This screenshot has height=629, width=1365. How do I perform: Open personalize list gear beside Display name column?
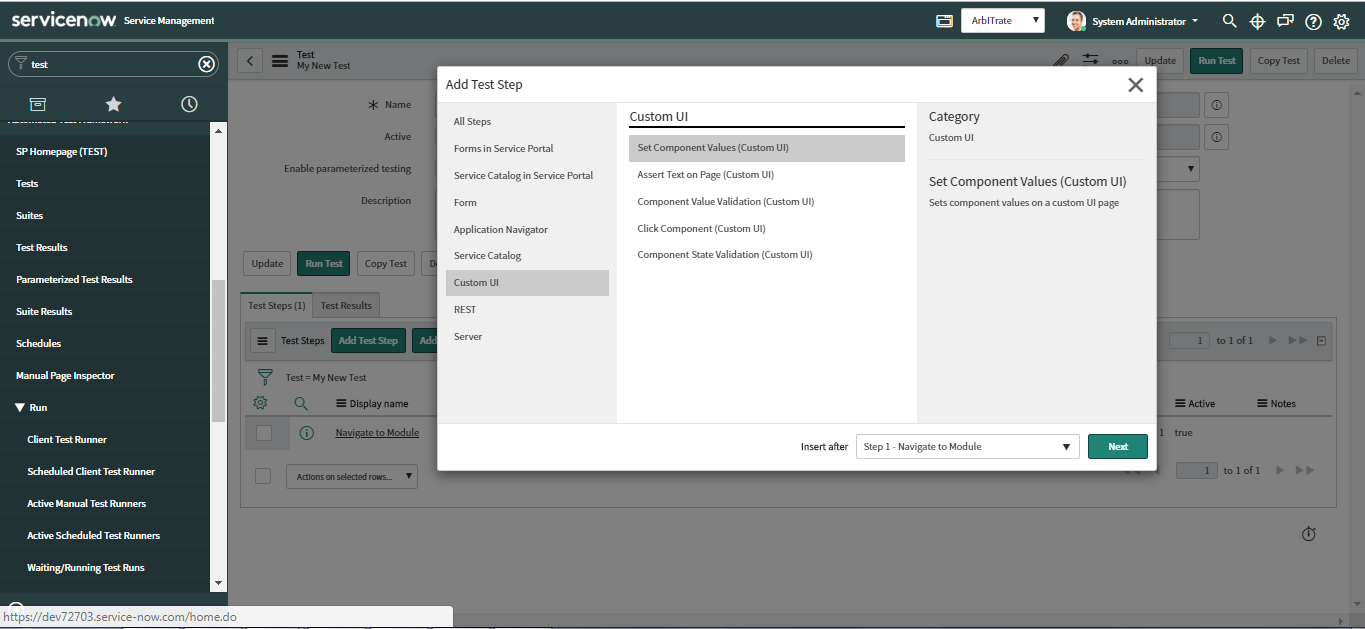262,403
